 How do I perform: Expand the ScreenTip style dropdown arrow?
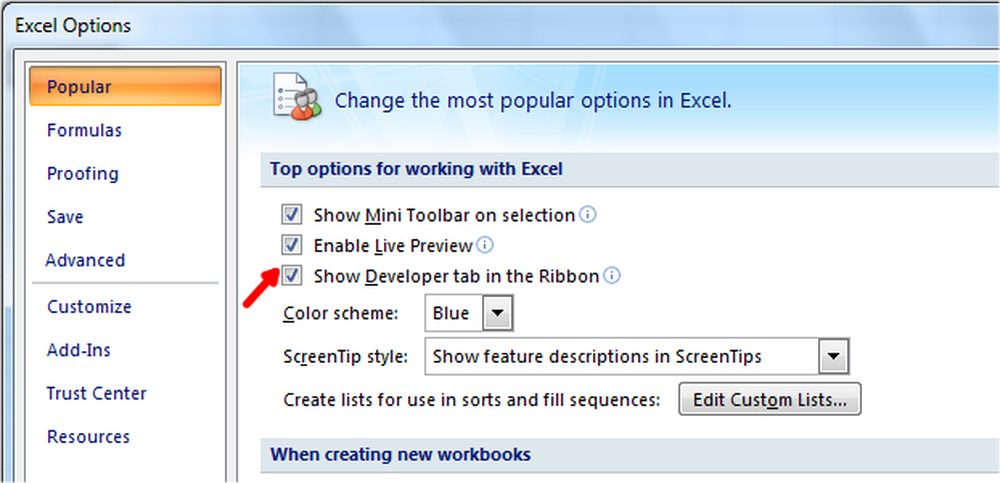click(833, 357)
